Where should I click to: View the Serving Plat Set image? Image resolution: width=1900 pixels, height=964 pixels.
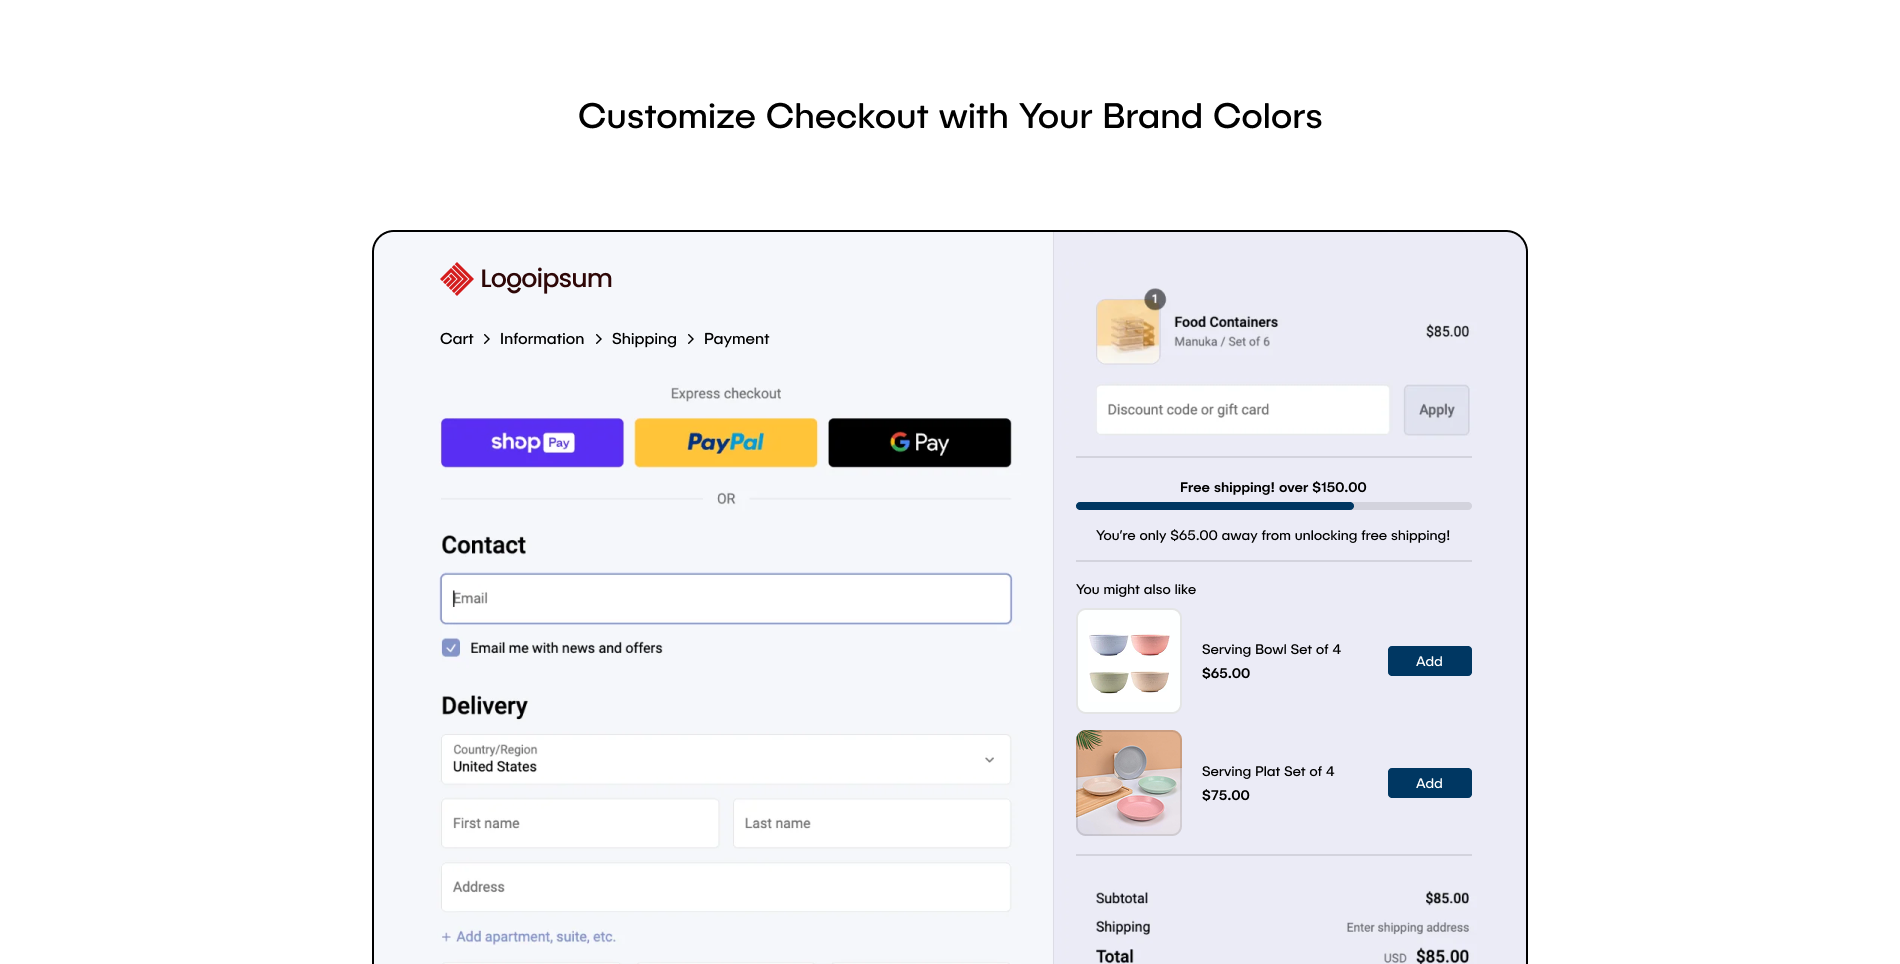pos(1129,783)
